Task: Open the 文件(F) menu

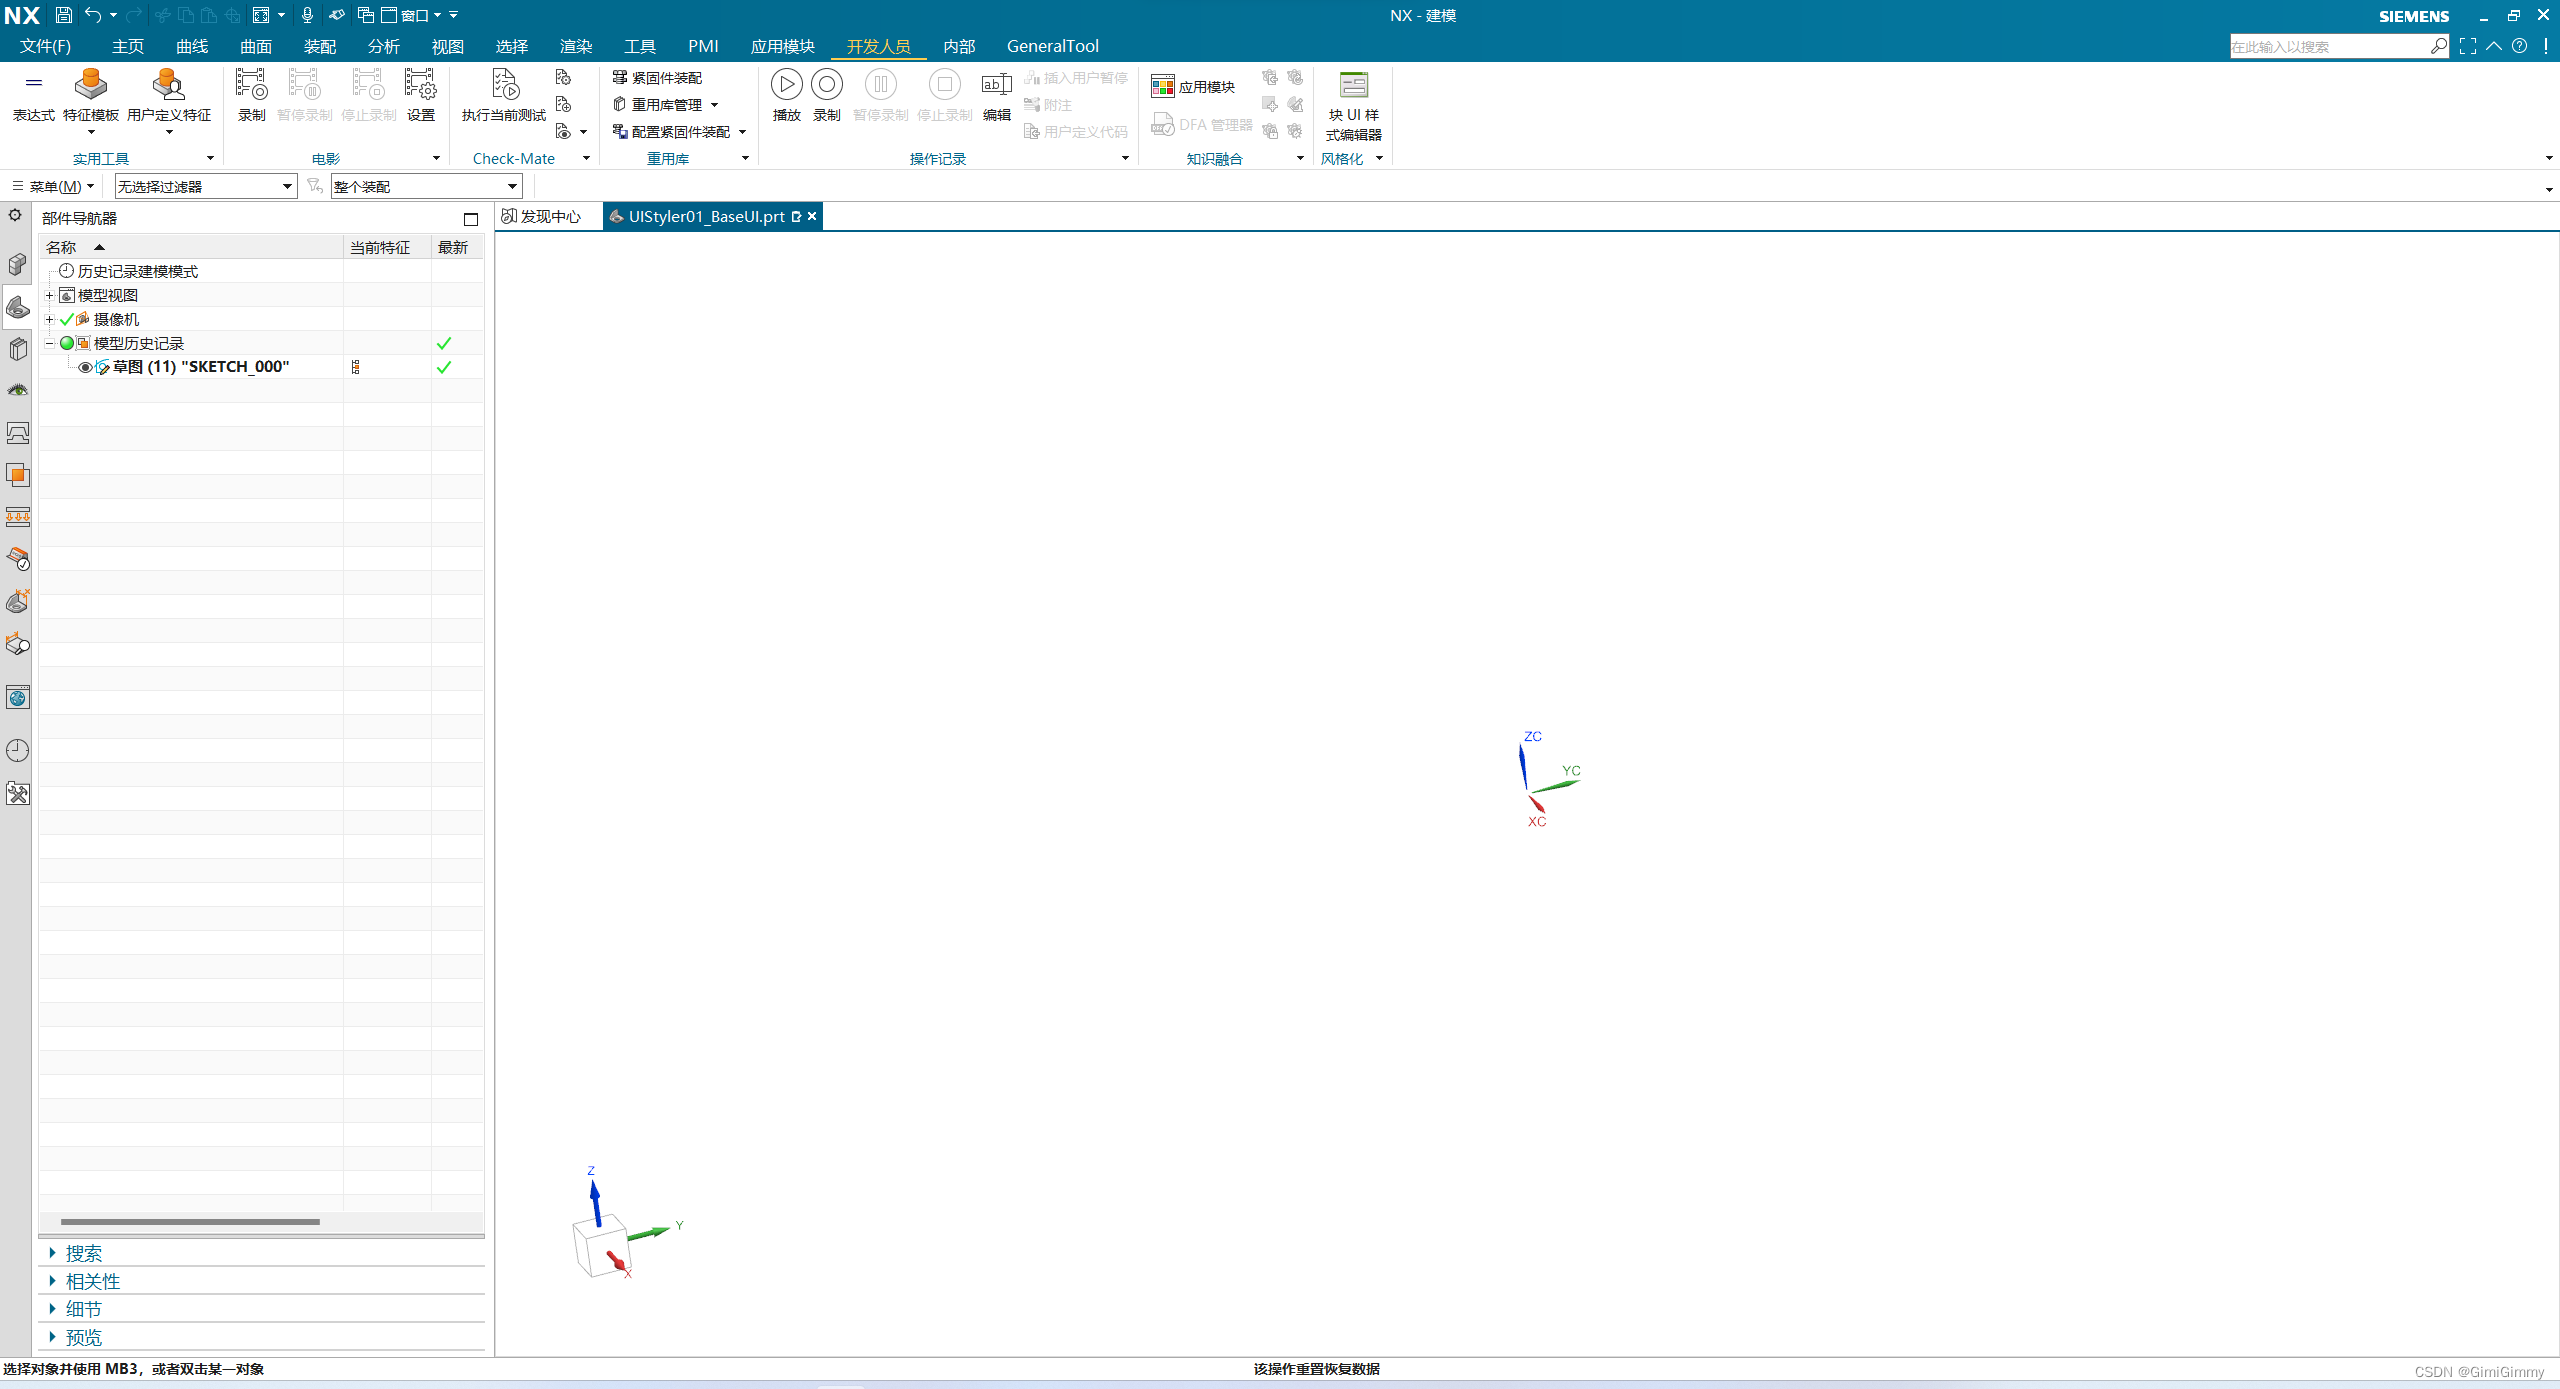Action: [46, 46]
